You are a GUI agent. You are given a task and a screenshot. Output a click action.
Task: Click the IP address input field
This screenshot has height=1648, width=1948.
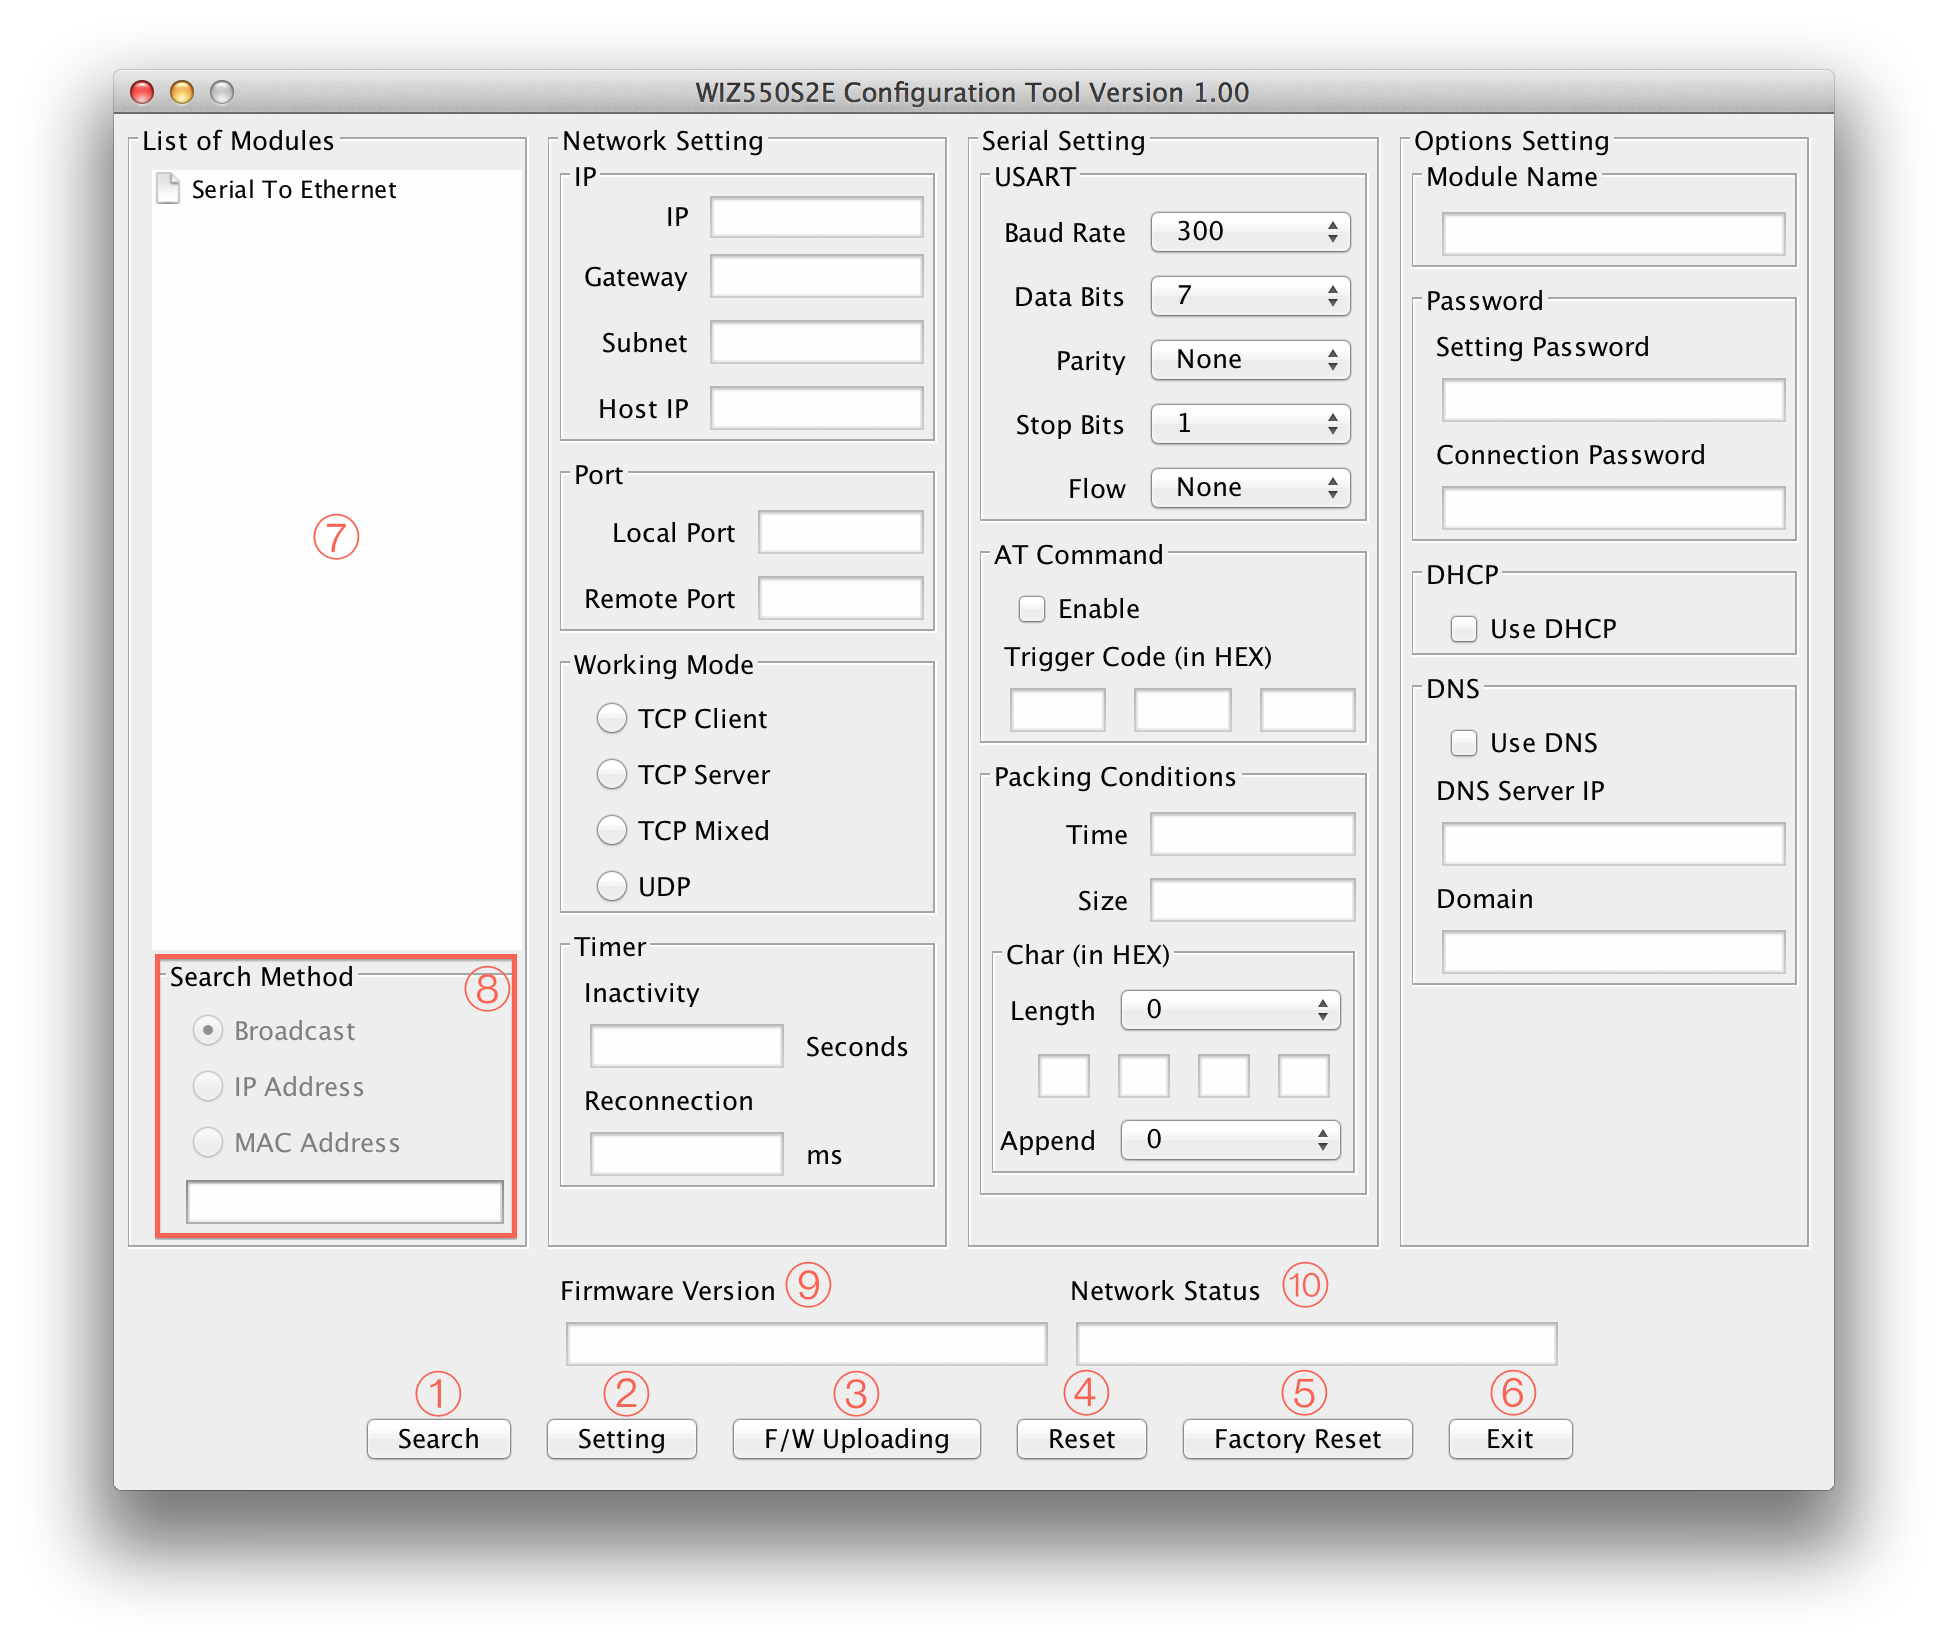pyautogui.click(x=815, y=216)
